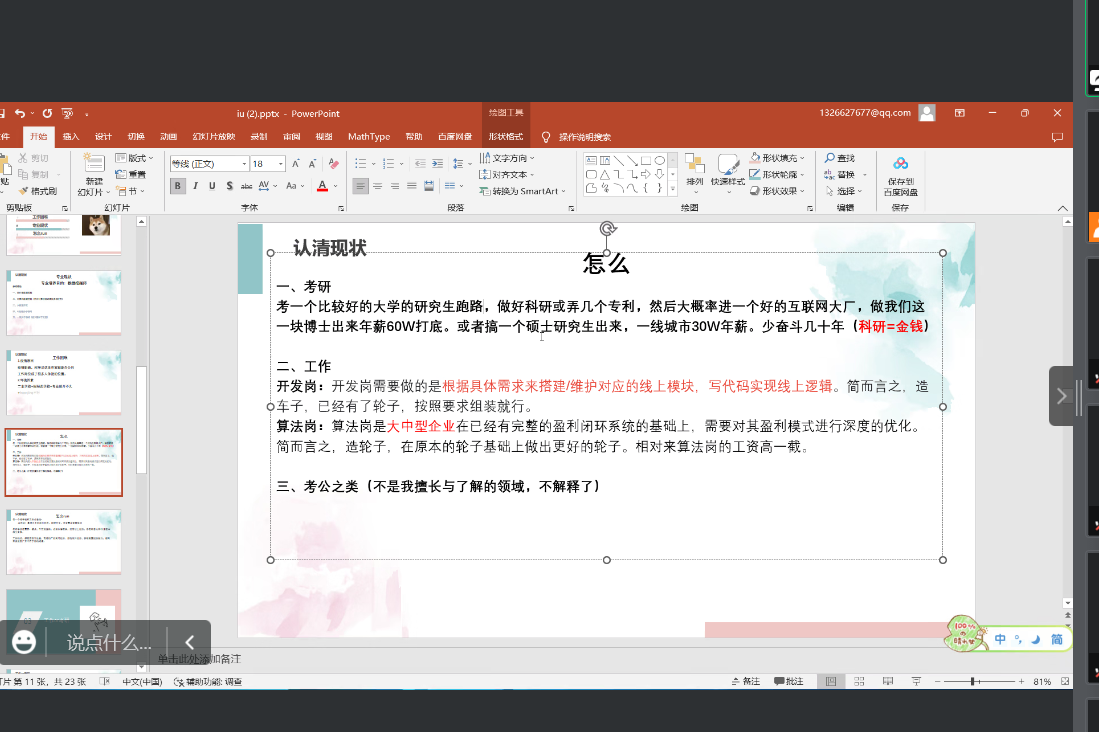The image size is (1099, 732).
Task: Toggle Italic text formatting
Action: tap(195, 186)
